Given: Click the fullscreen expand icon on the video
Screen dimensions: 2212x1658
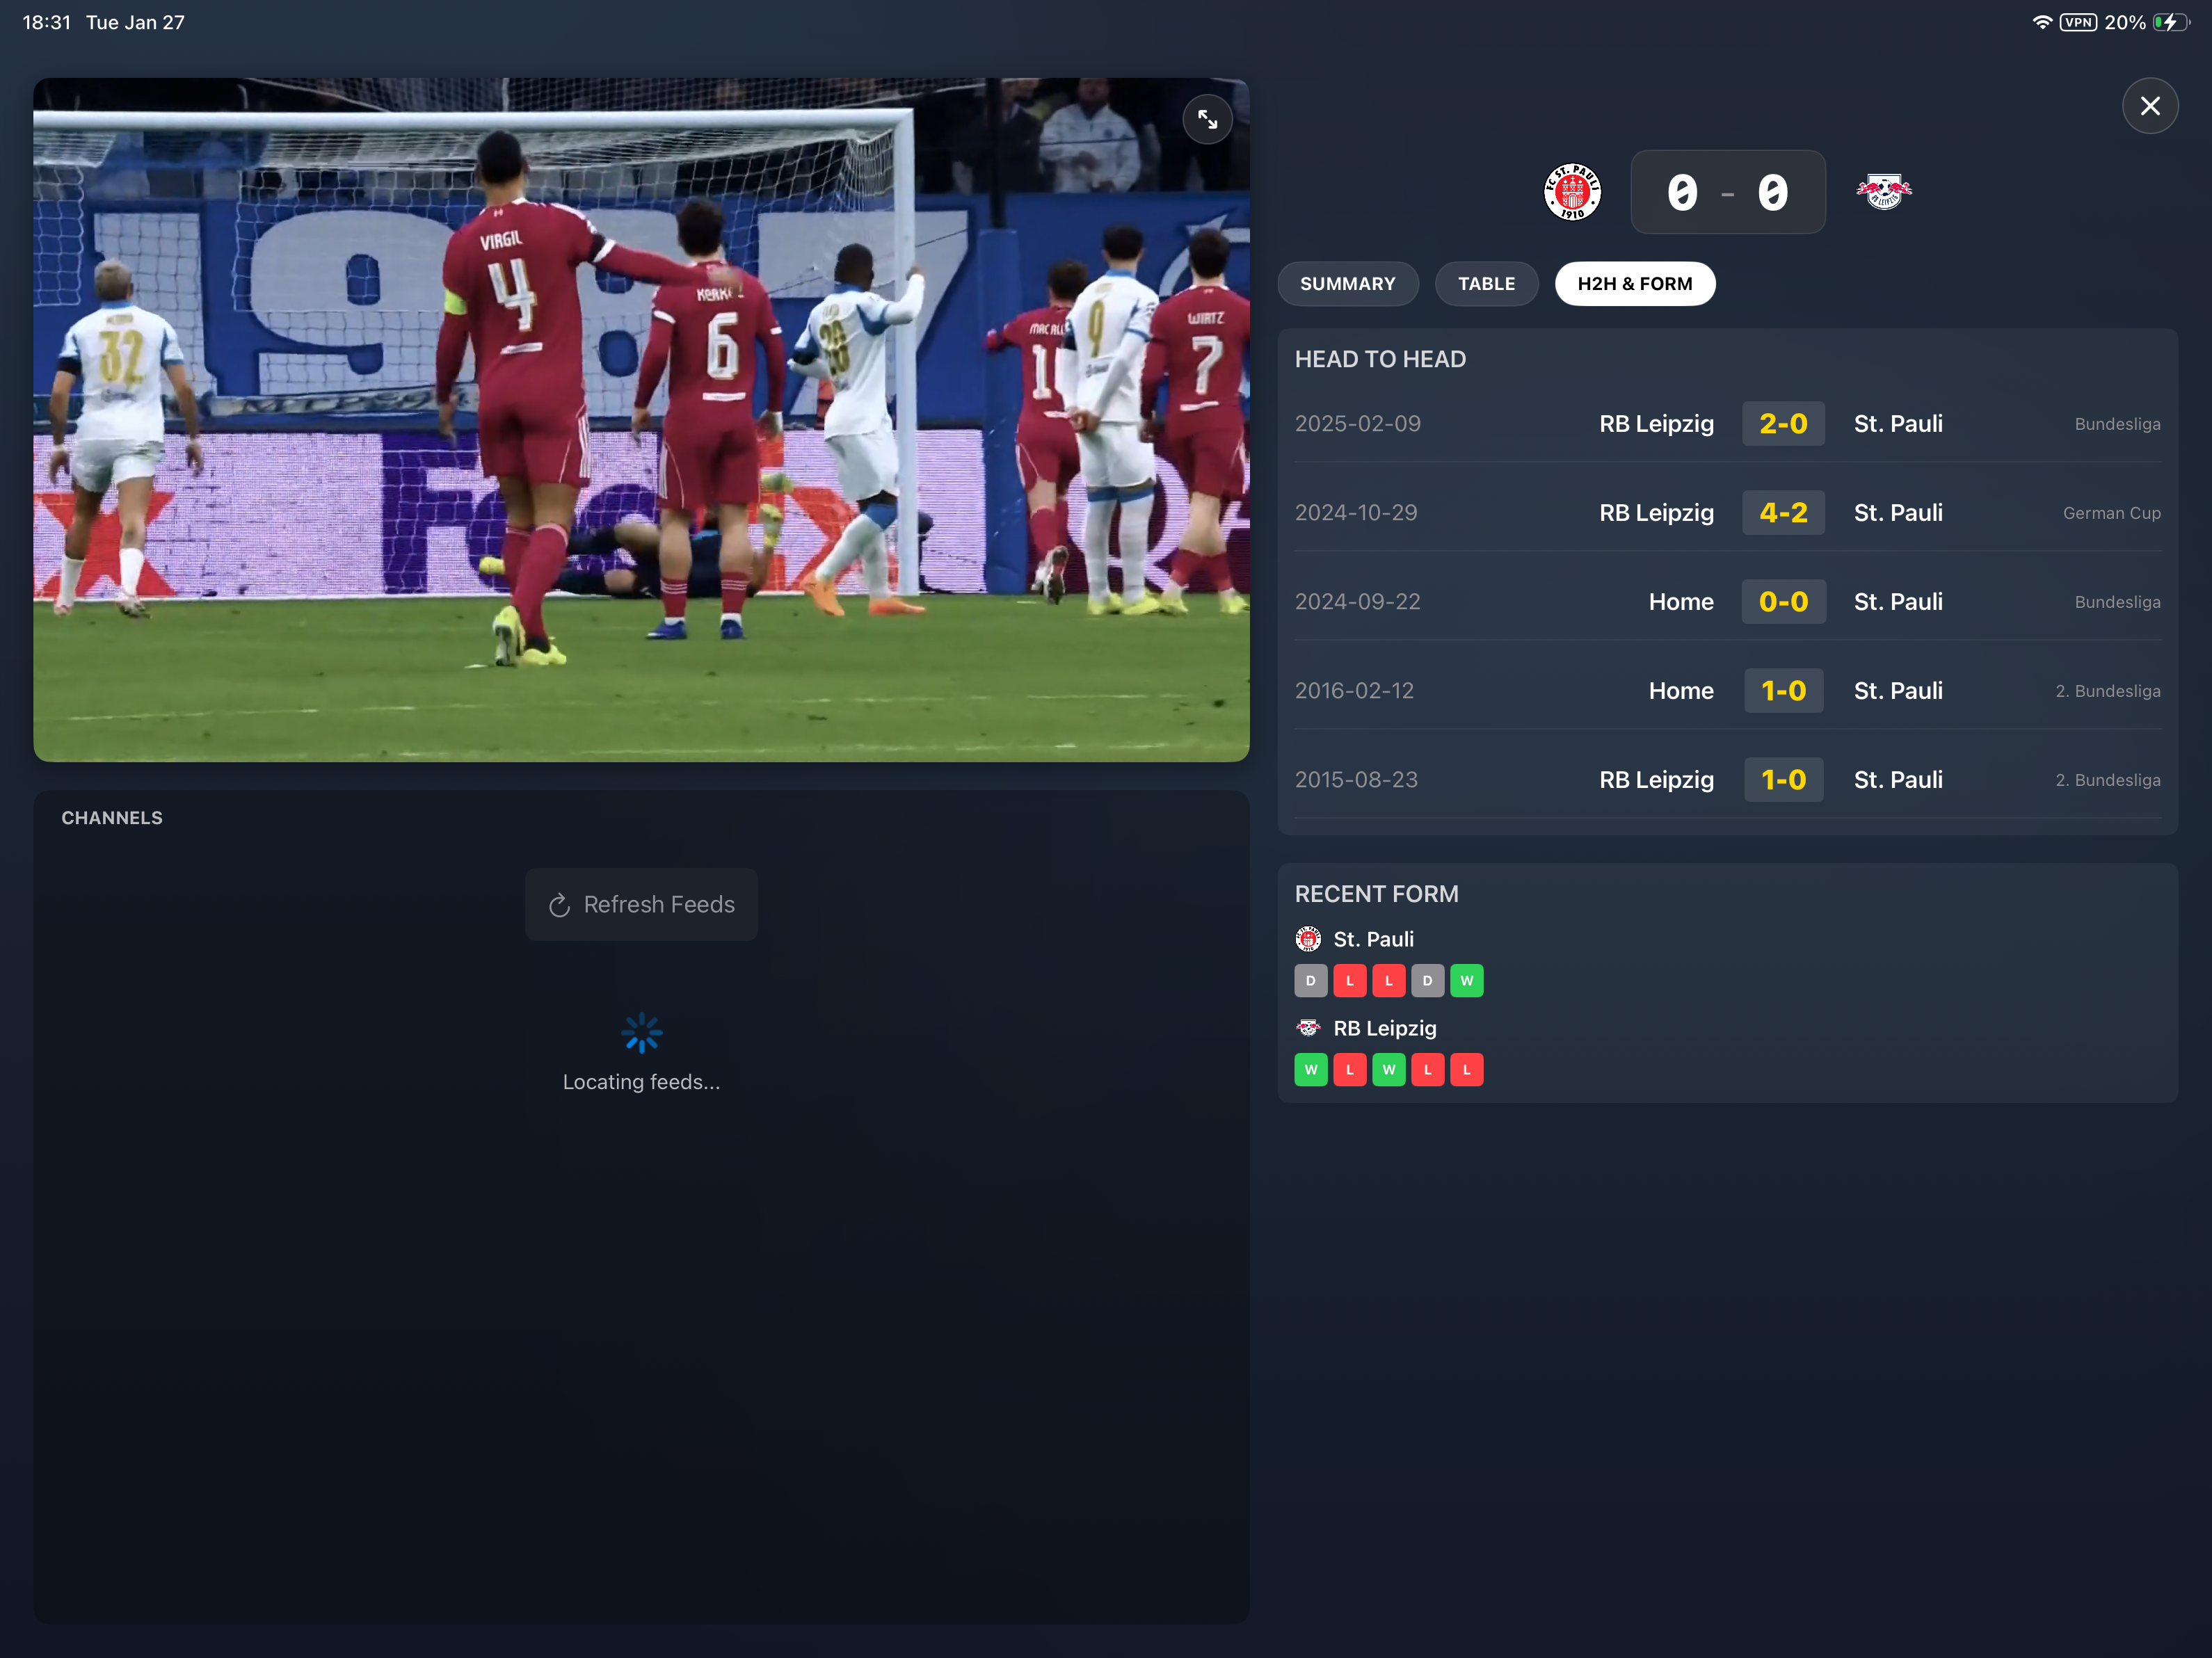Looking at the screenshot, I should [x=1208, y=119].
